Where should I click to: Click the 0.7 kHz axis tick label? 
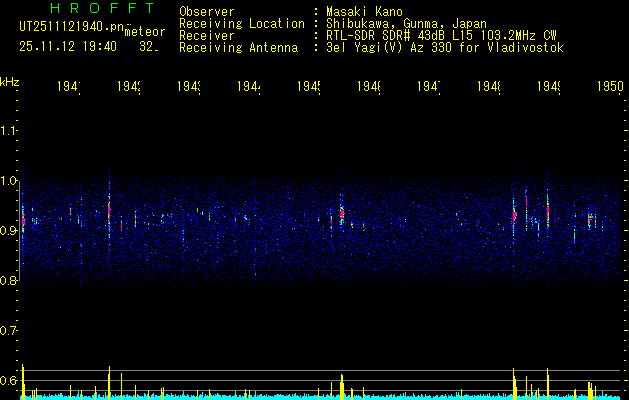[x=8, y=331]
